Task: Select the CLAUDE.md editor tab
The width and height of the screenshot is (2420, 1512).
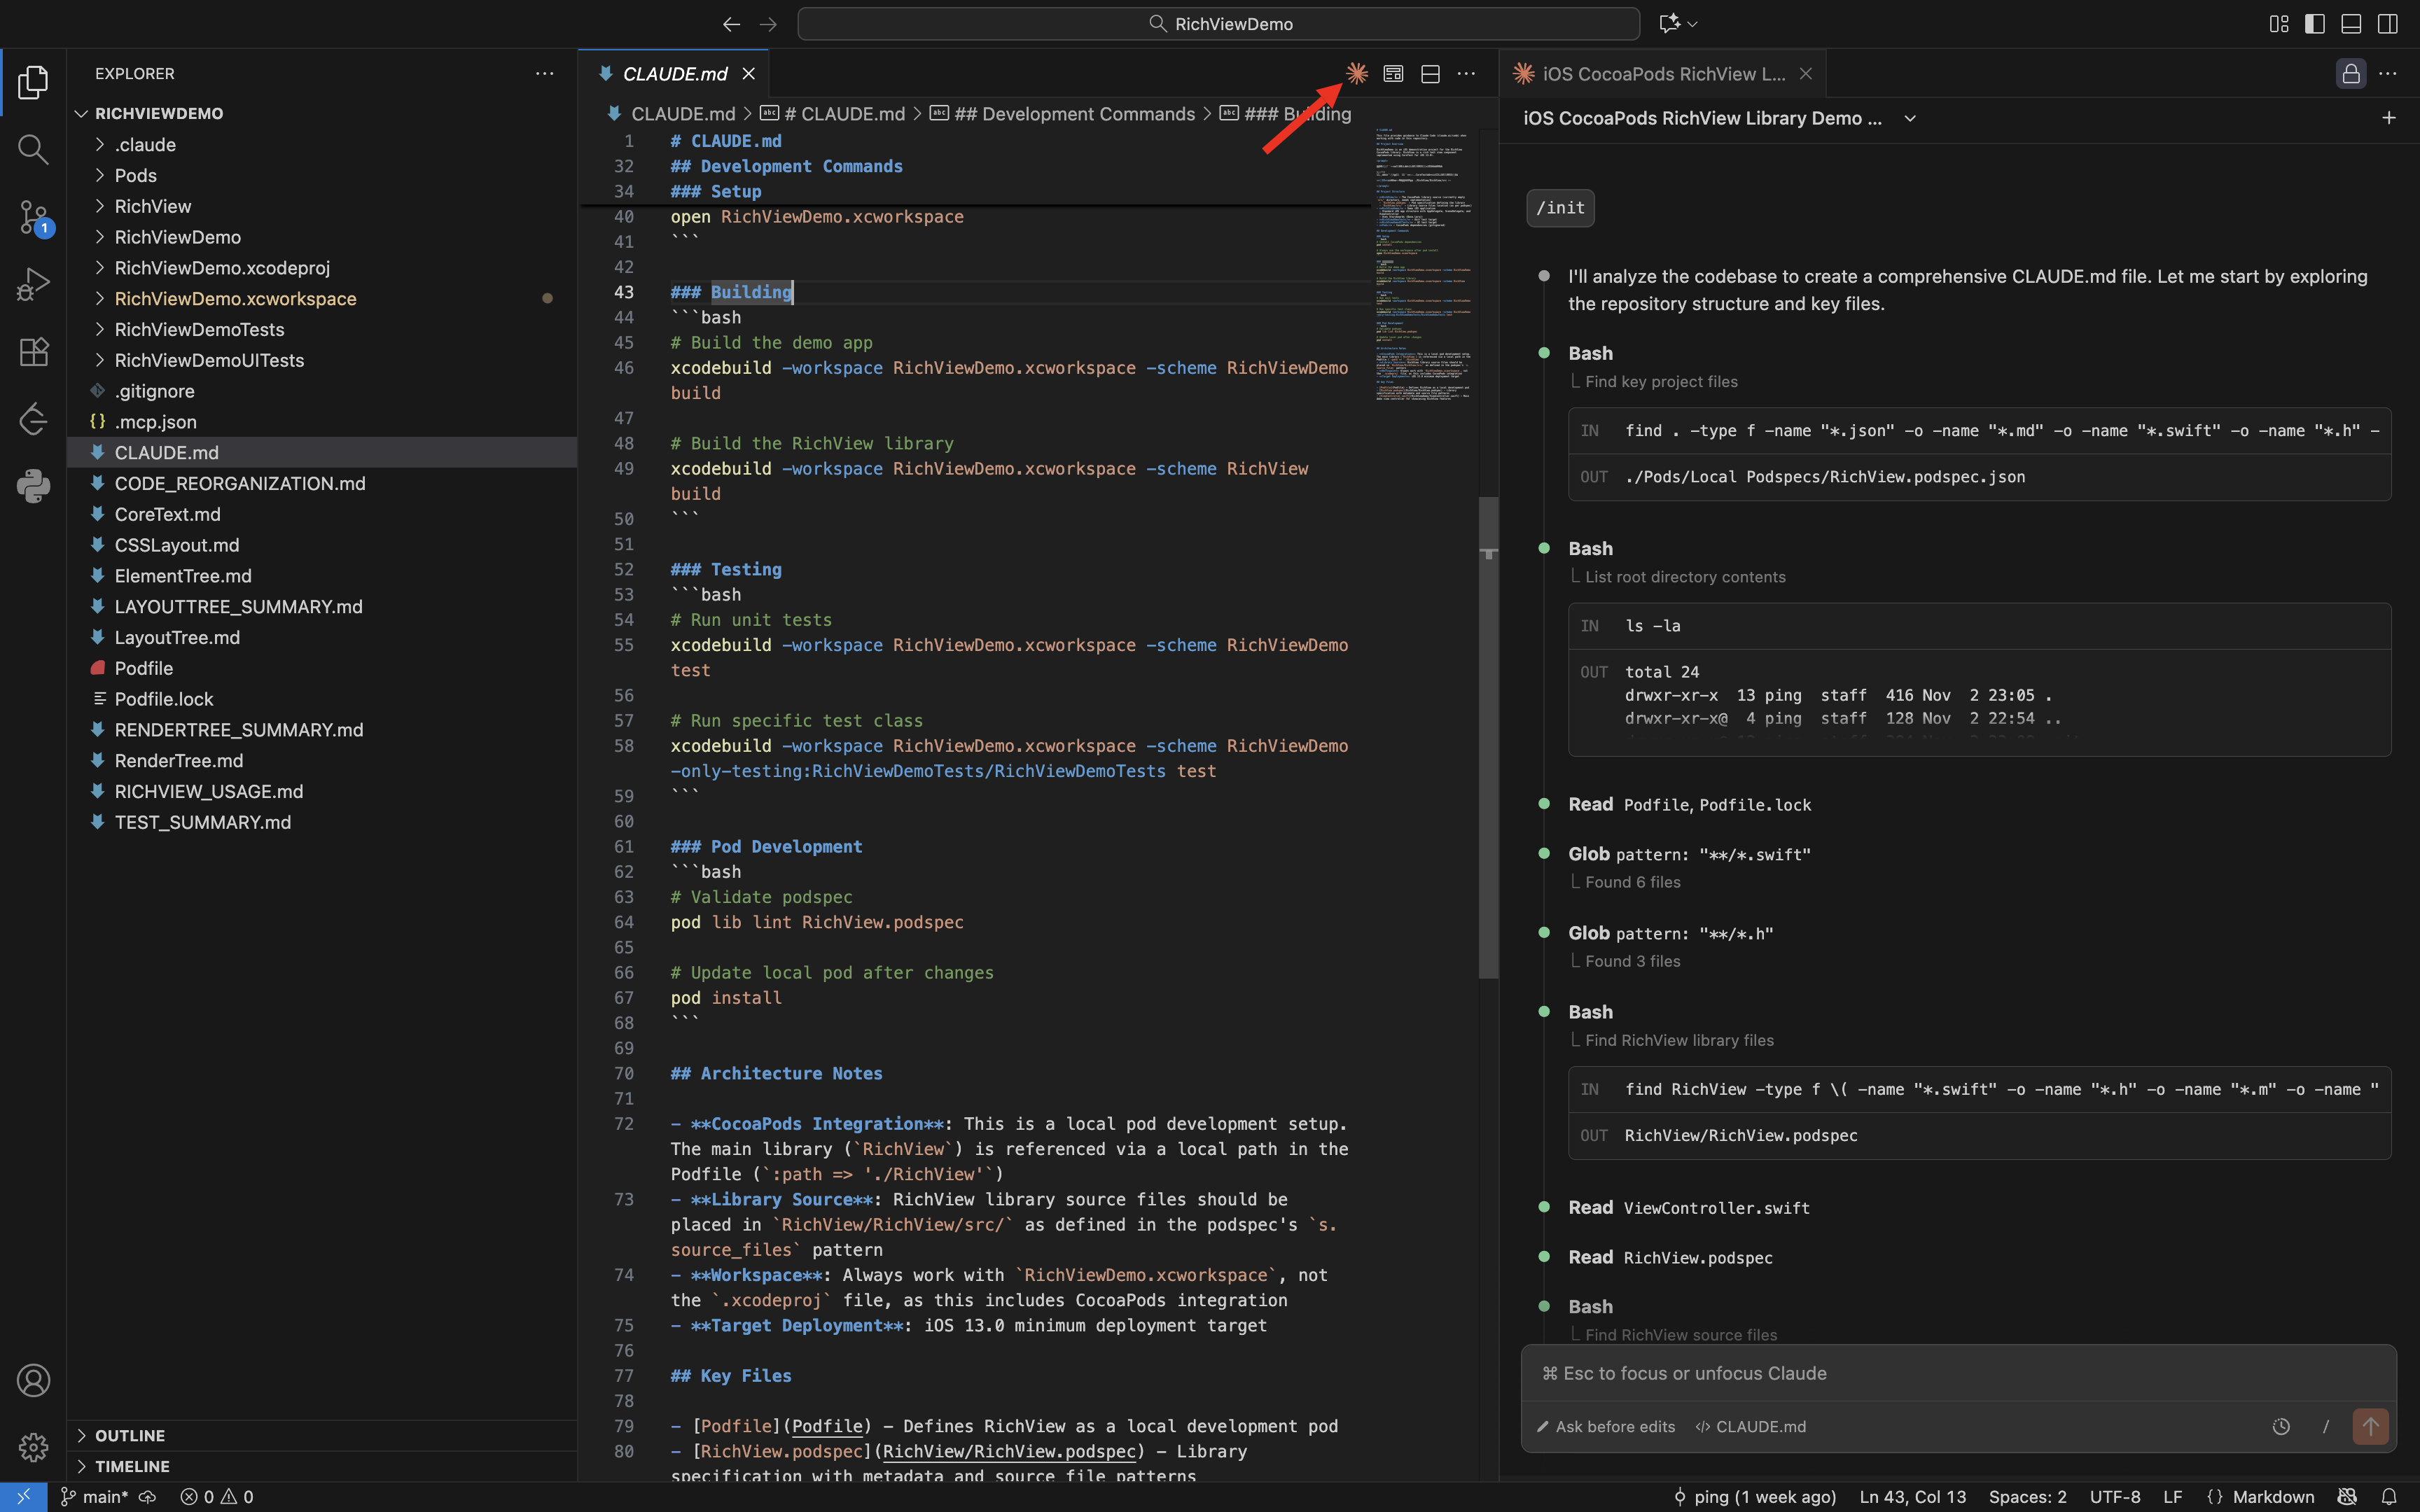Action: (x=674, y=74)
